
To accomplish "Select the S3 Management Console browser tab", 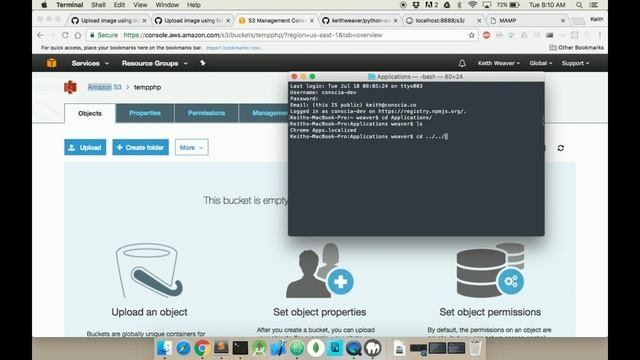I will pyautogui.click(x=276, y=20).
